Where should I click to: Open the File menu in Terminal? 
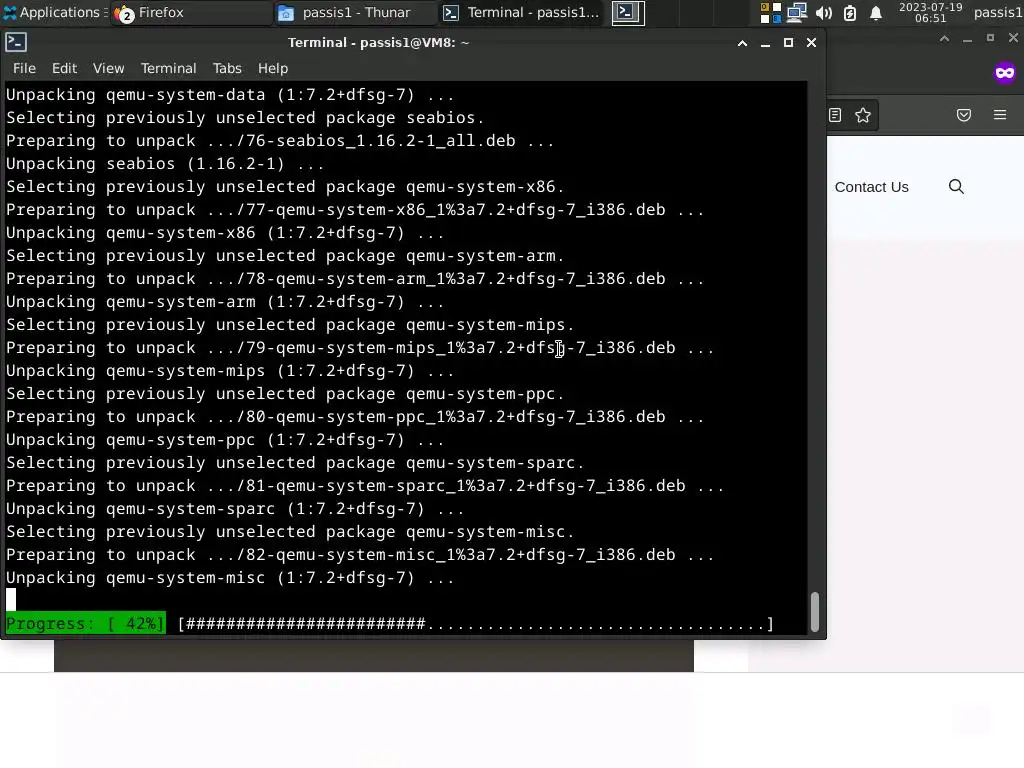24,68
